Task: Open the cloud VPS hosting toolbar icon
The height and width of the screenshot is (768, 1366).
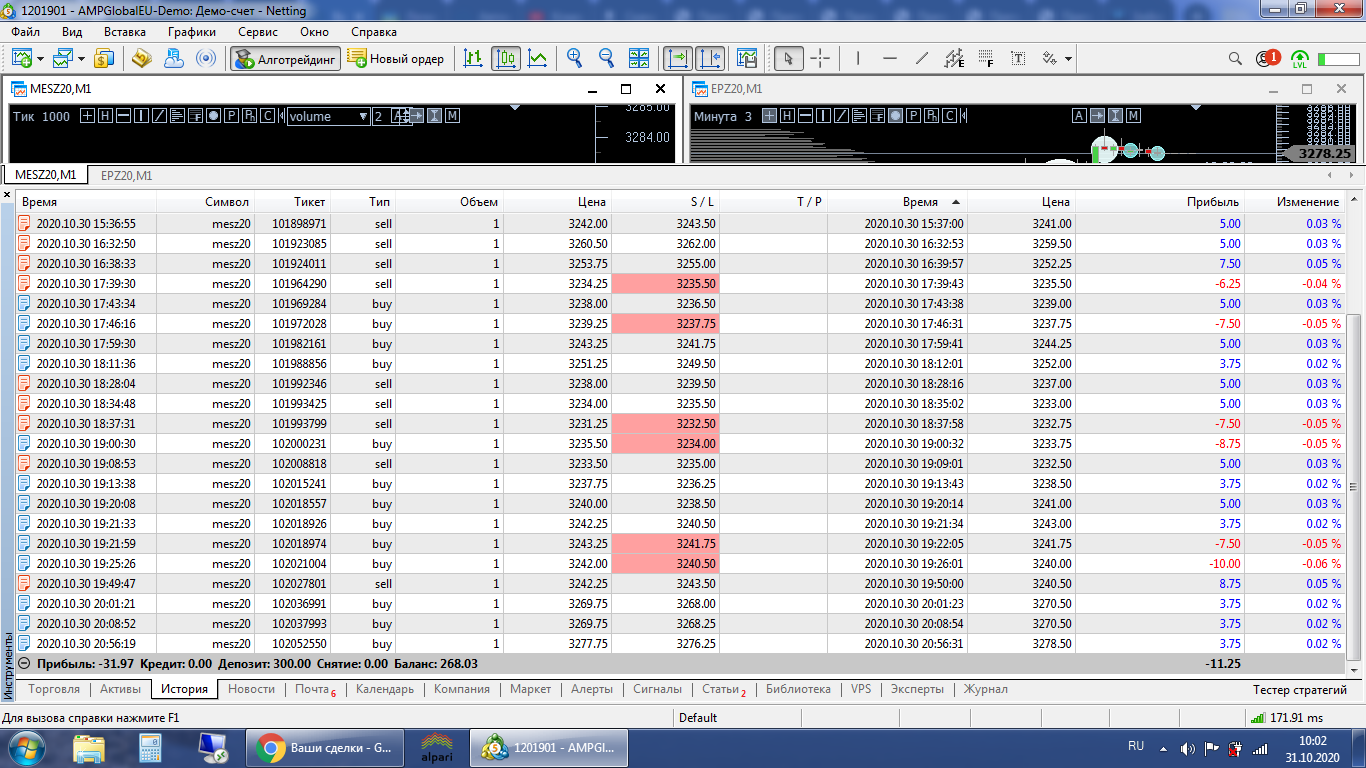Action: click(174, 58)
